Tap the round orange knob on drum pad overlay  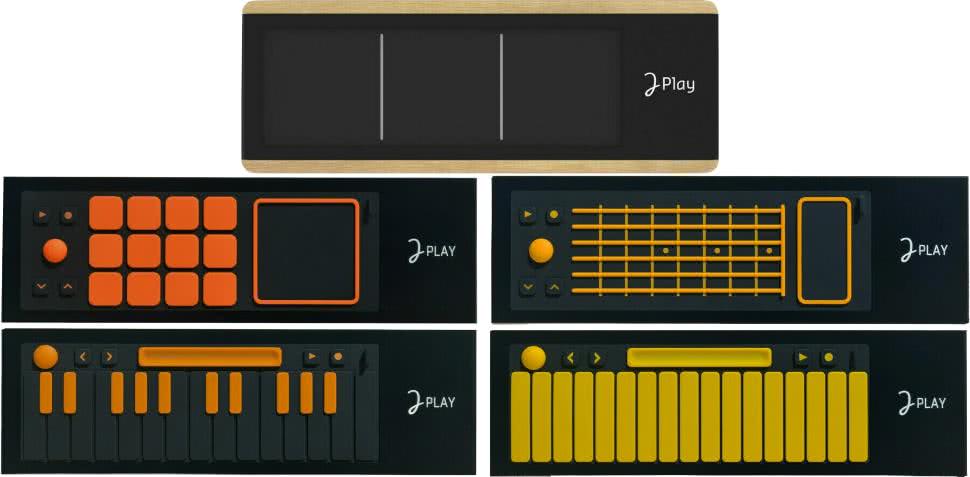point(54,251)
